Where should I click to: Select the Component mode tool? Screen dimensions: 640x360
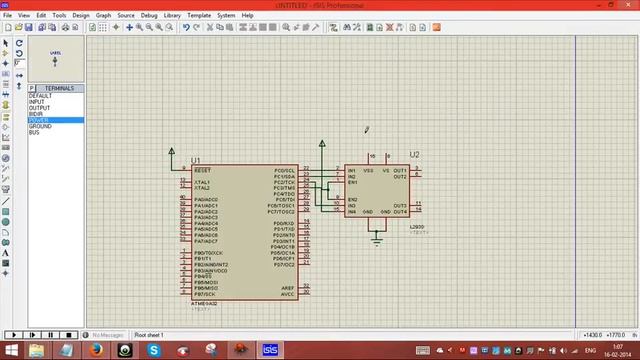pos(6,53)
